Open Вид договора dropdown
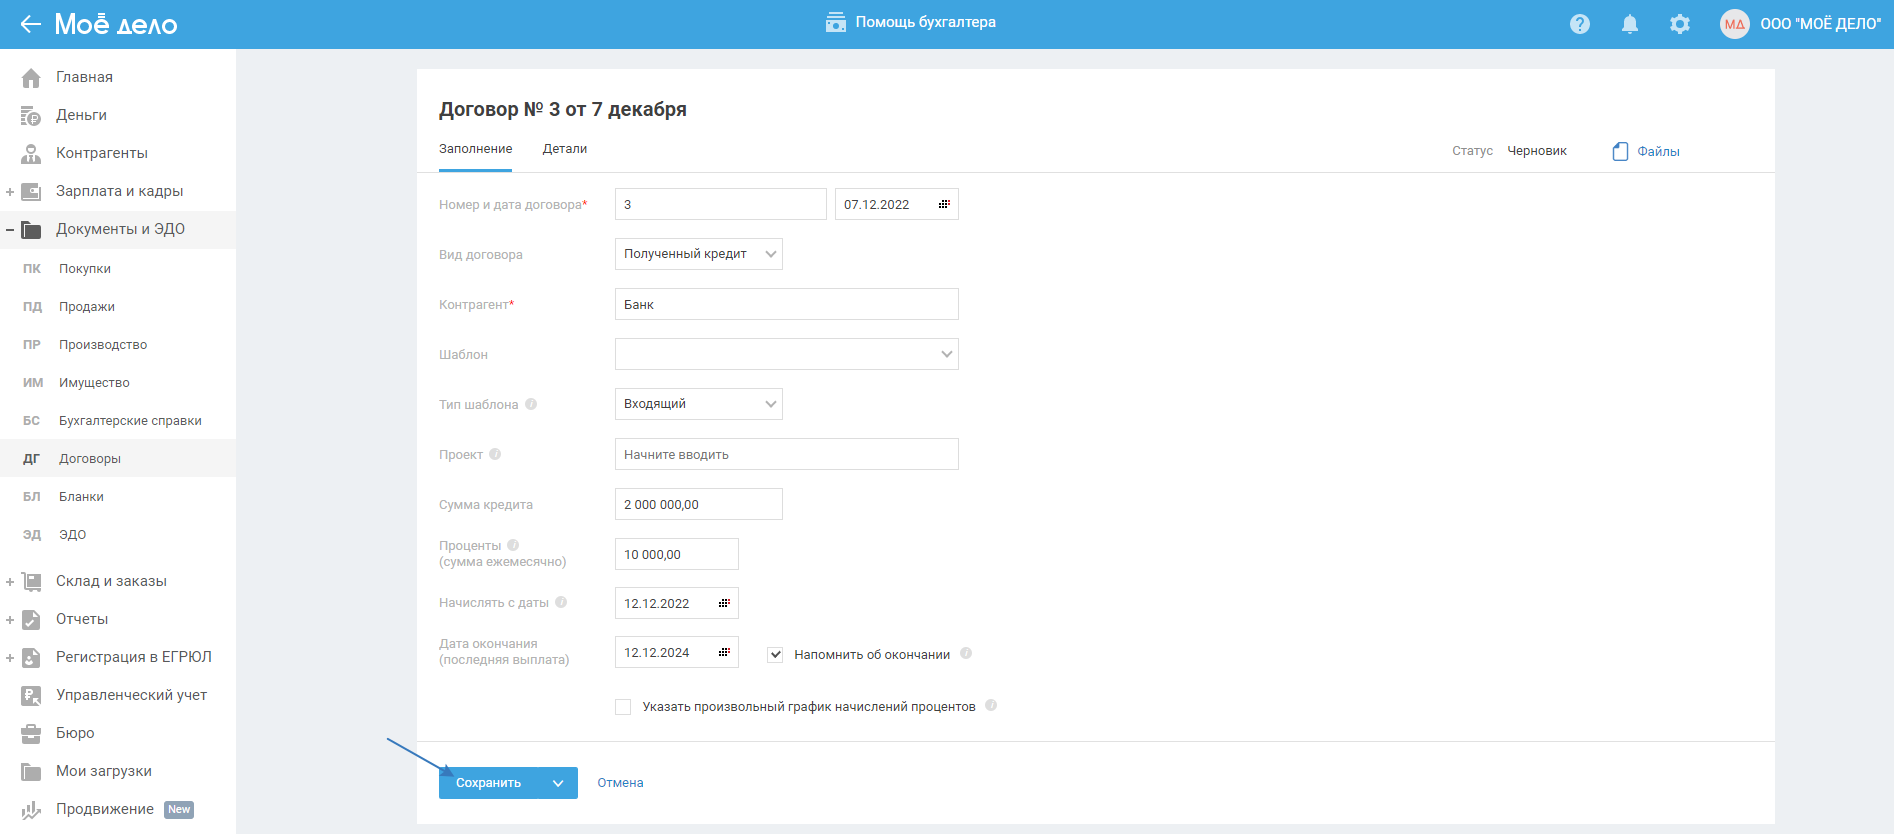The image size is (1894, 834). (698, 254)
